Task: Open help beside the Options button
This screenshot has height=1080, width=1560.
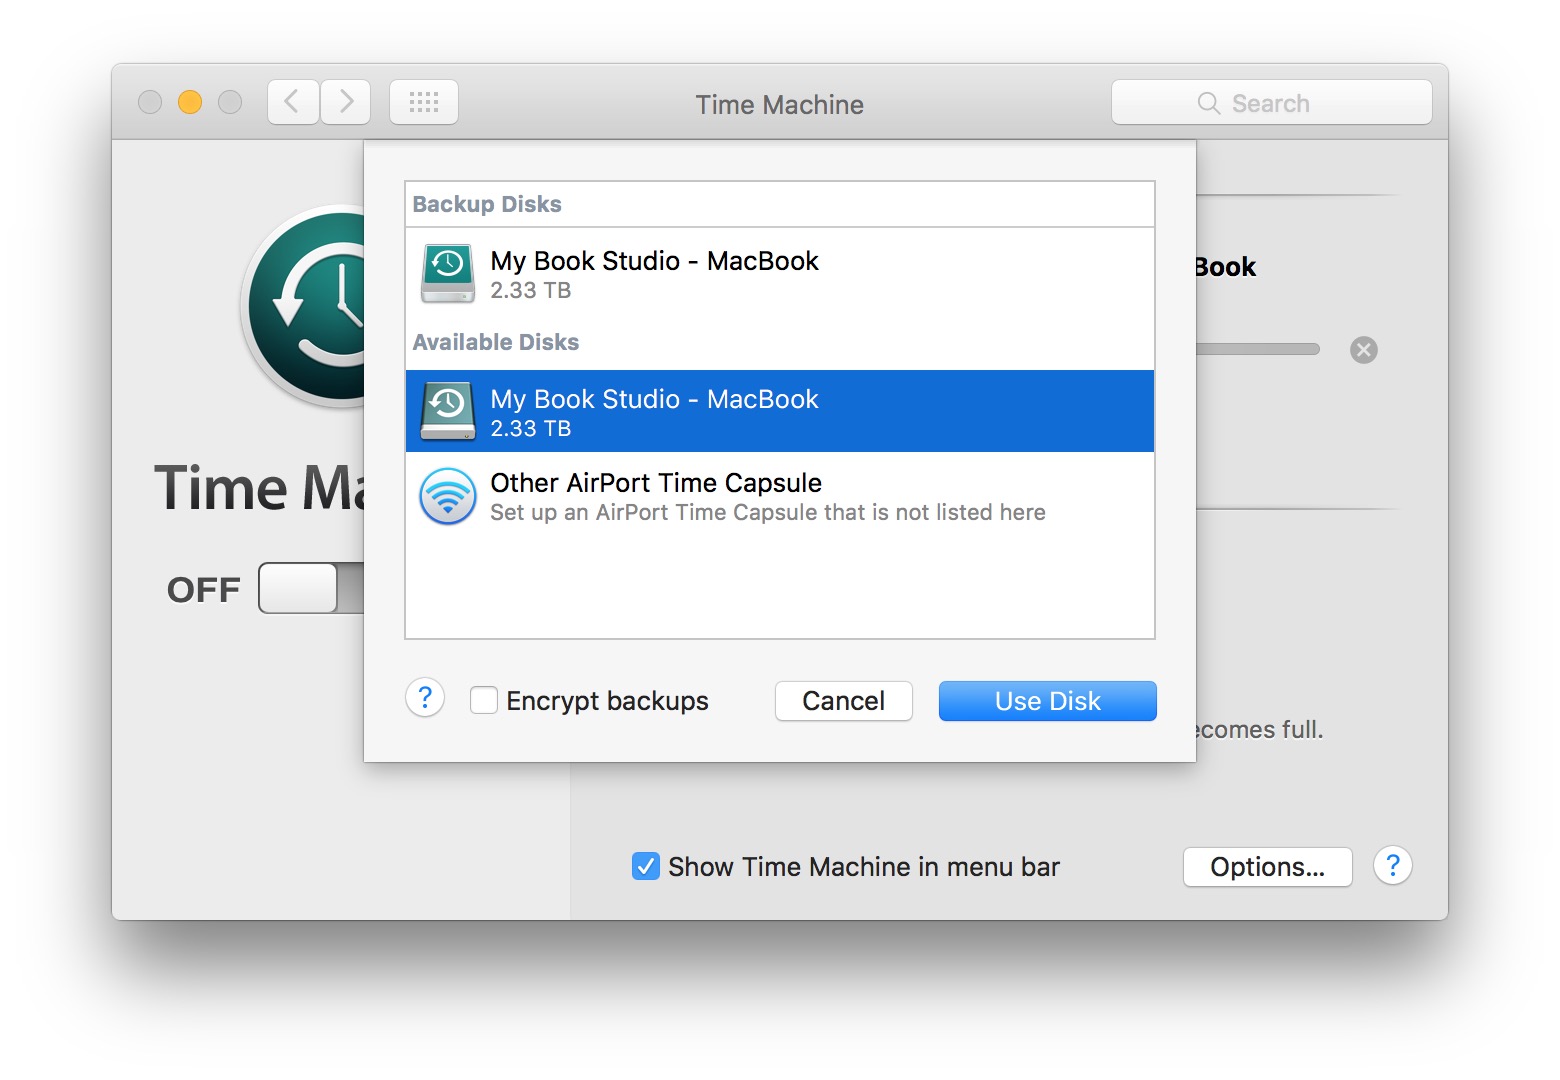Action: 1393,866
